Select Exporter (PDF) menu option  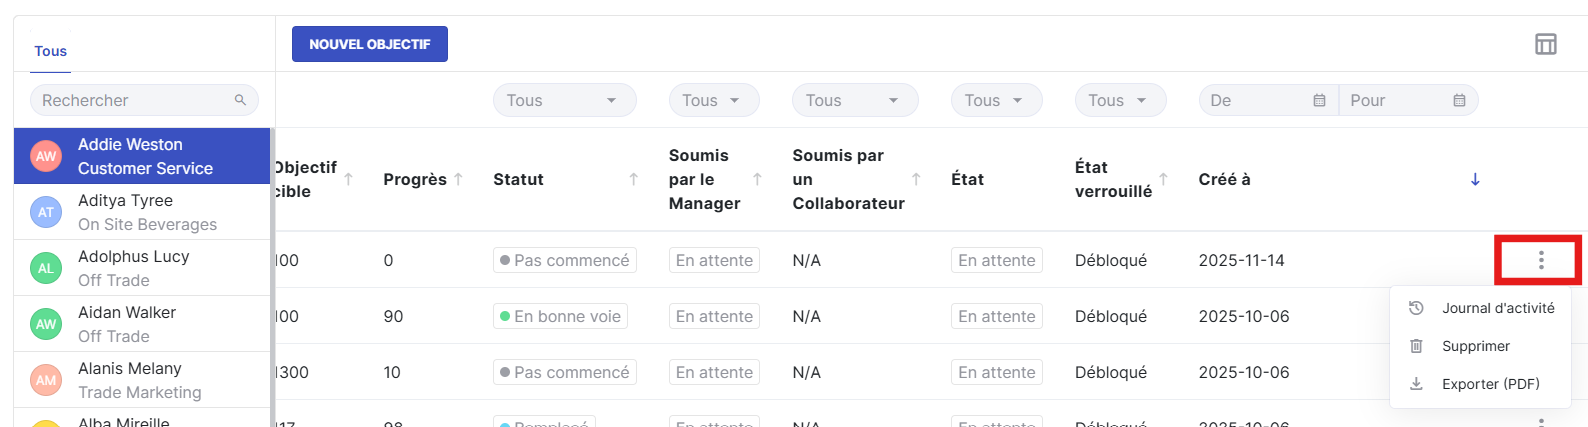1490,384
